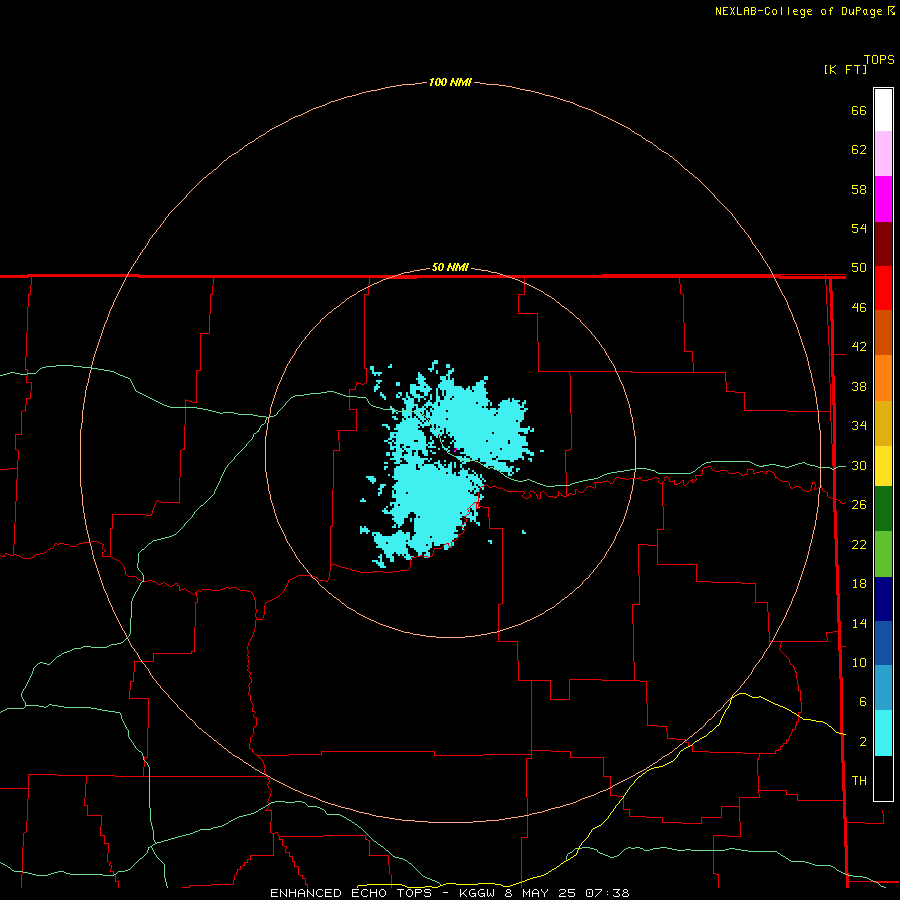The image size is (900, 900).
Task: Click the cyan 2 kft legend swatch
Action: (x=883, y=733)
